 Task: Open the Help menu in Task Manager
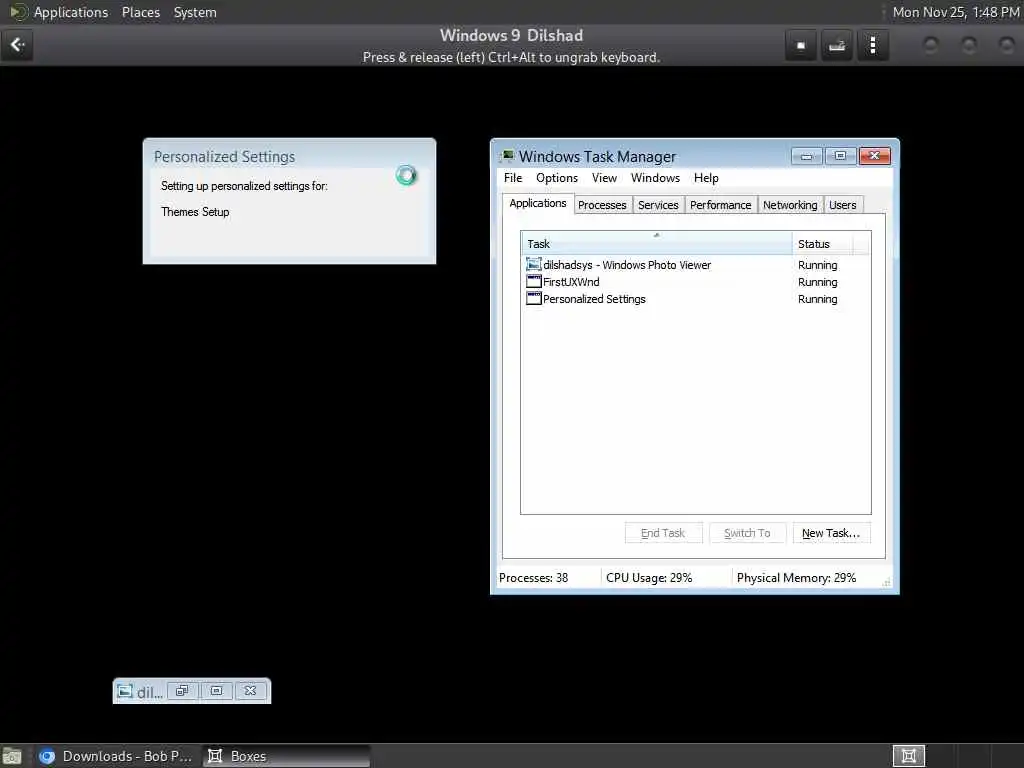706,178
